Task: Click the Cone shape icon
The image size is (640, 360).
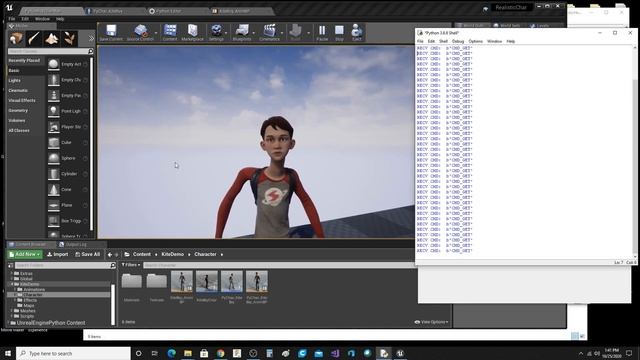Action: 53,189
